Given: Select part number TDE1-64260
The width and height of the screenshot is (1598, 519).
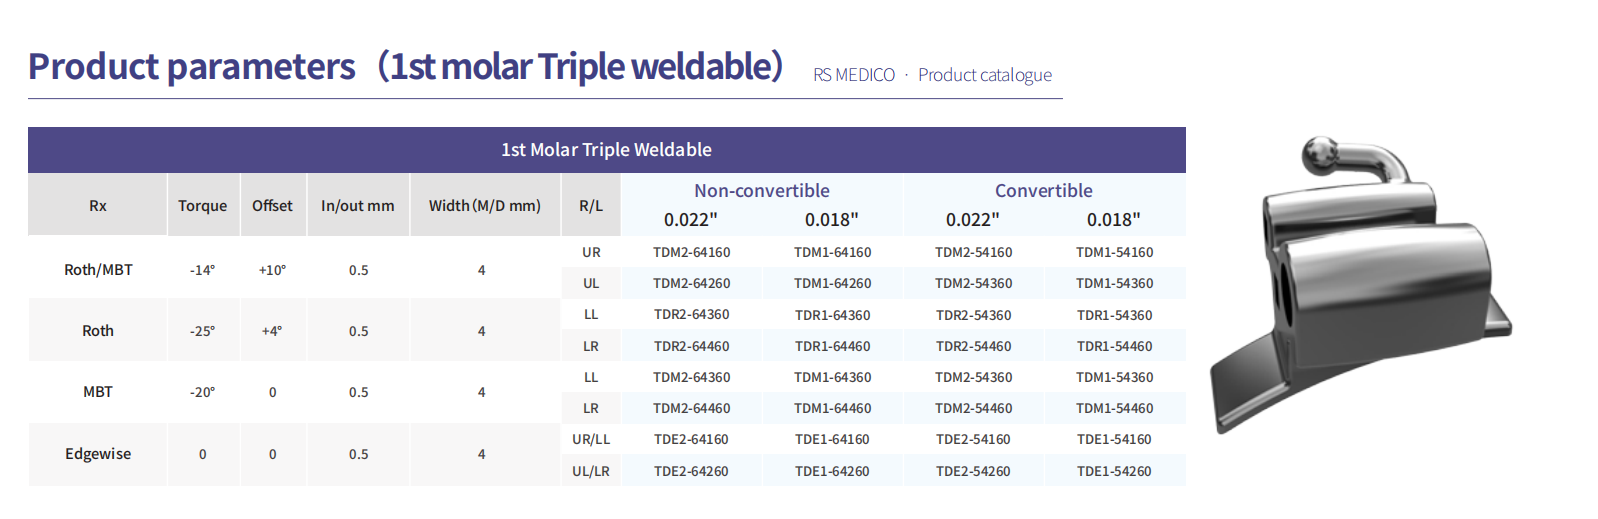Looking at the screenshot, I should coord(833,471).
